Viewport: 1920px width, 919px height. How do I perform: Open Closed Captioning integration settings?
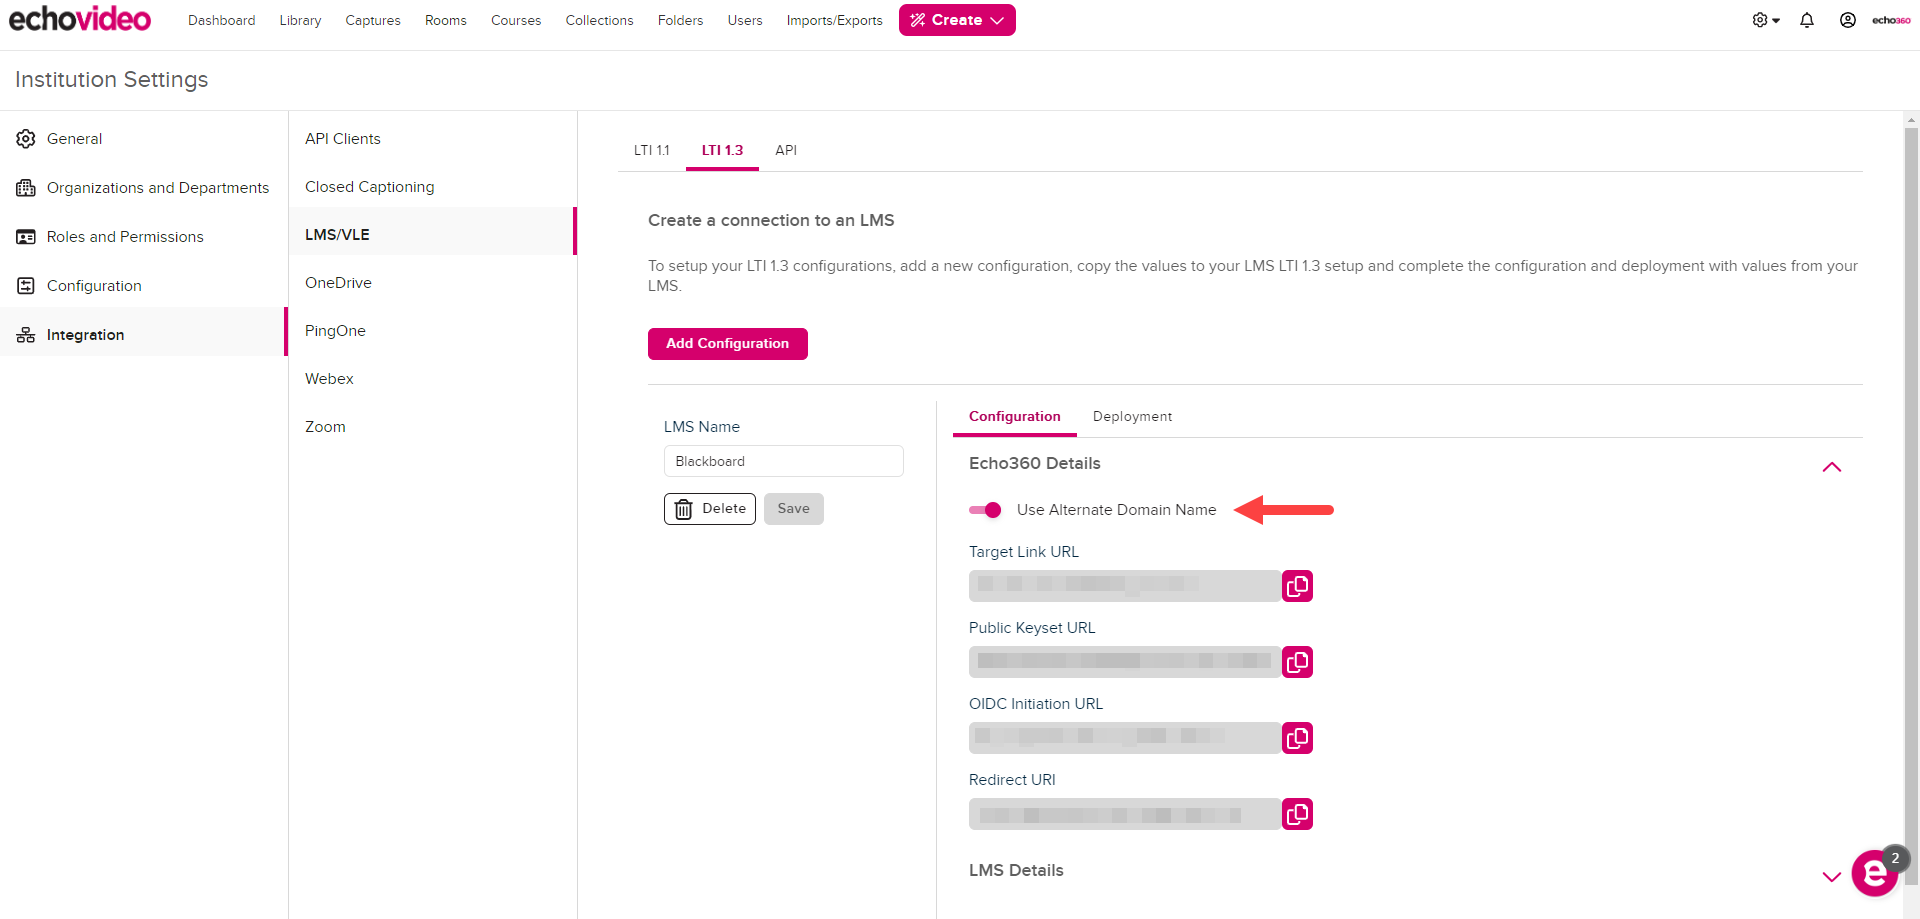pyautogui.click(x=433, y=187)
